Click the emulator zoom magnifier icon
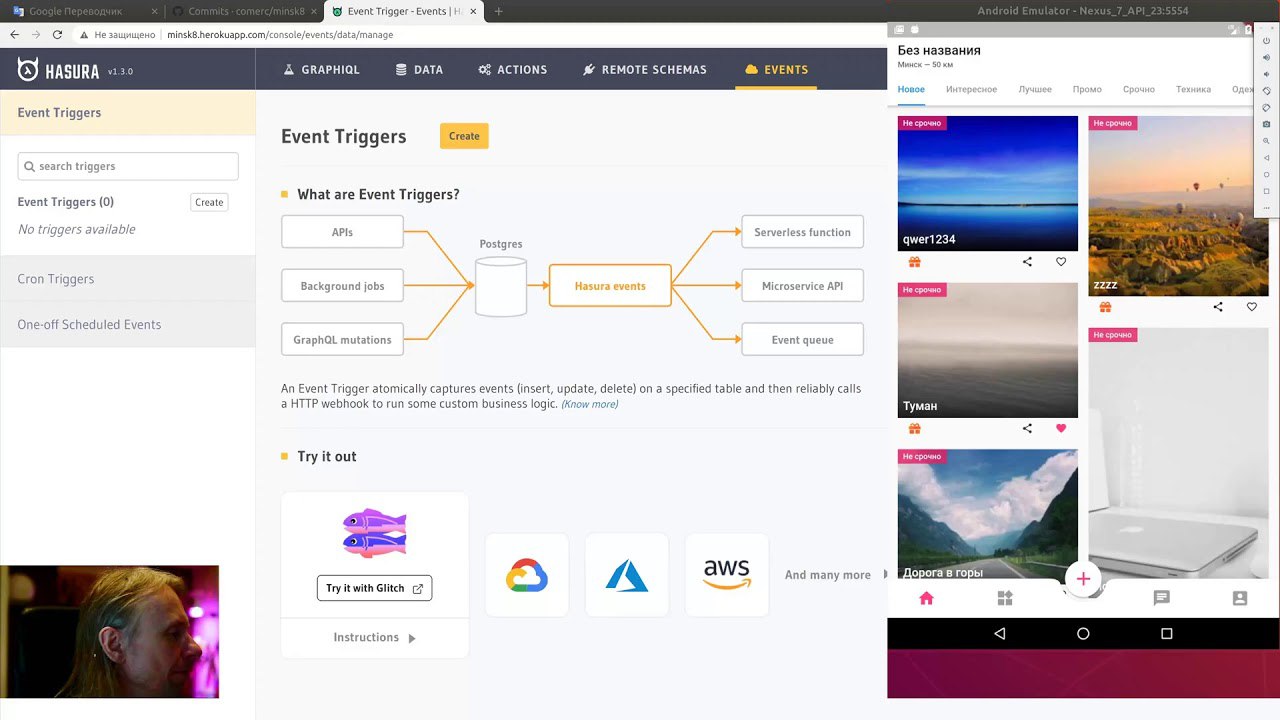1280x720 pixels. pyautogui.click(x=1267, y=141)
